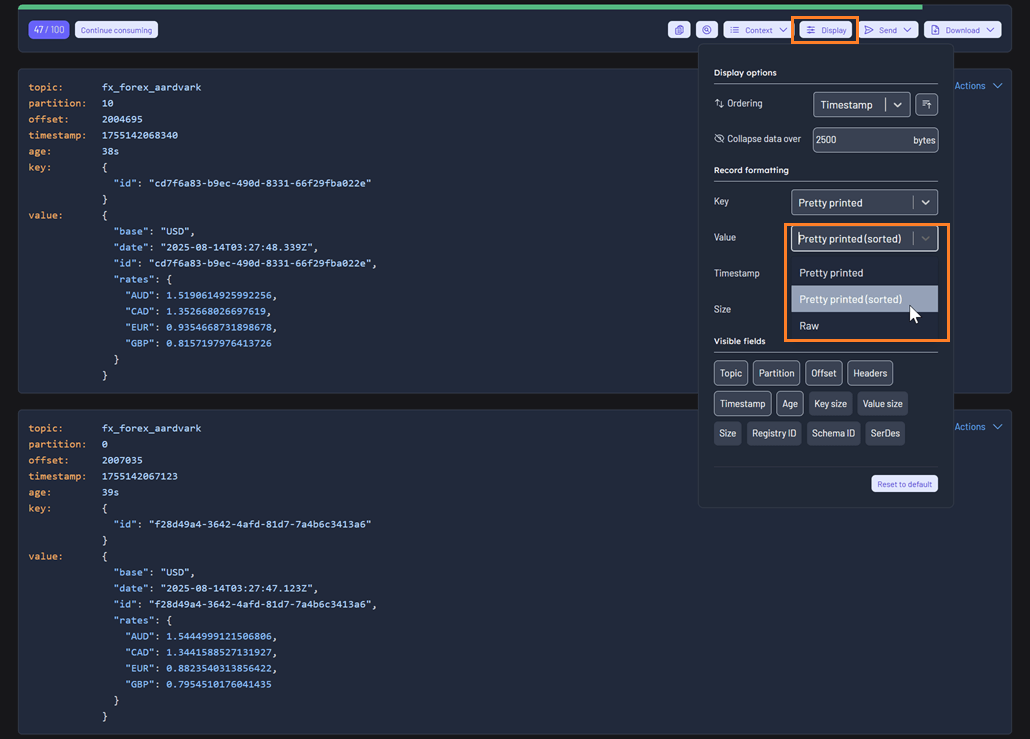Expand the Key format dropdown
1030x739 pixels.
coord(864,202)
